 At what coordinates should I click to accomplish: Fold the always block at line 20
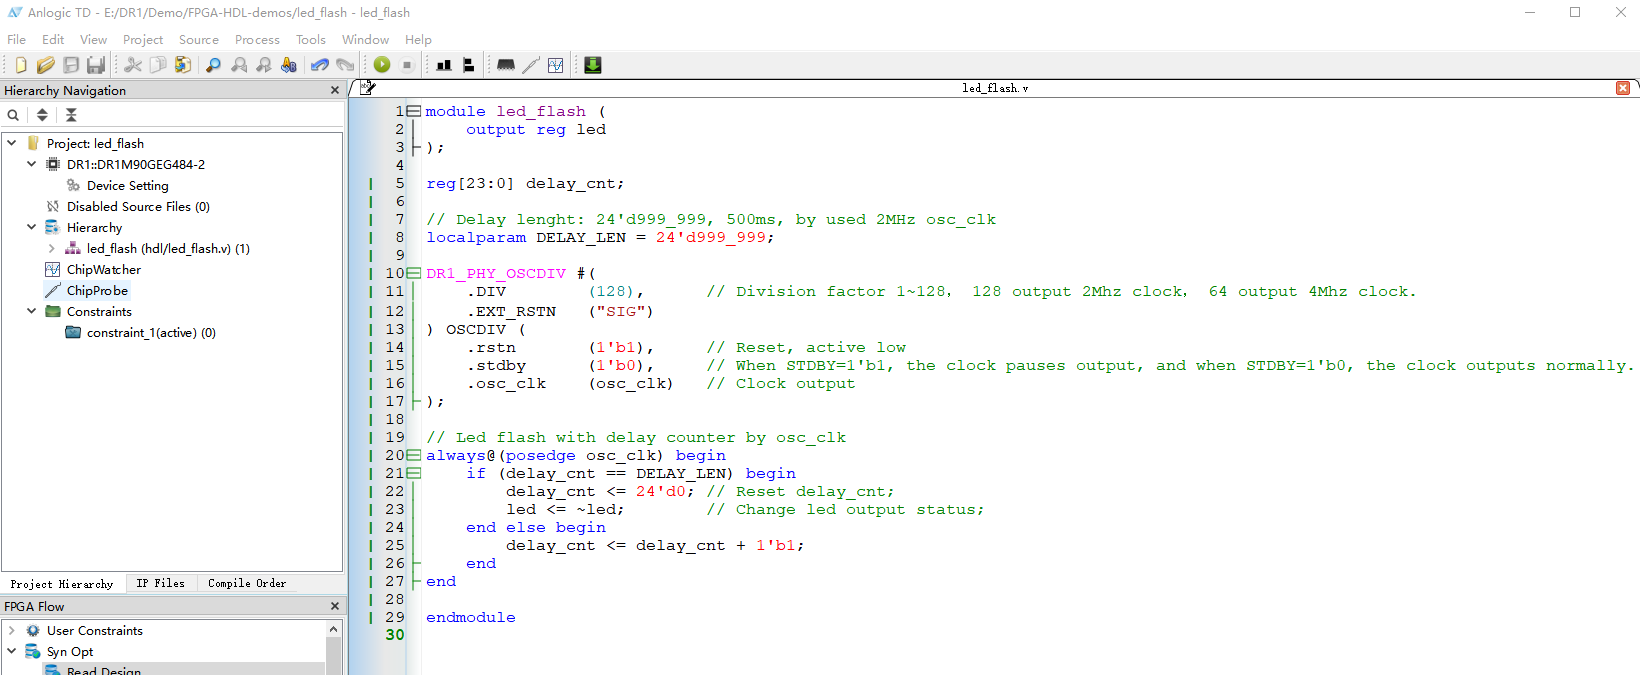pyautogui.click(x=414, y=455)
